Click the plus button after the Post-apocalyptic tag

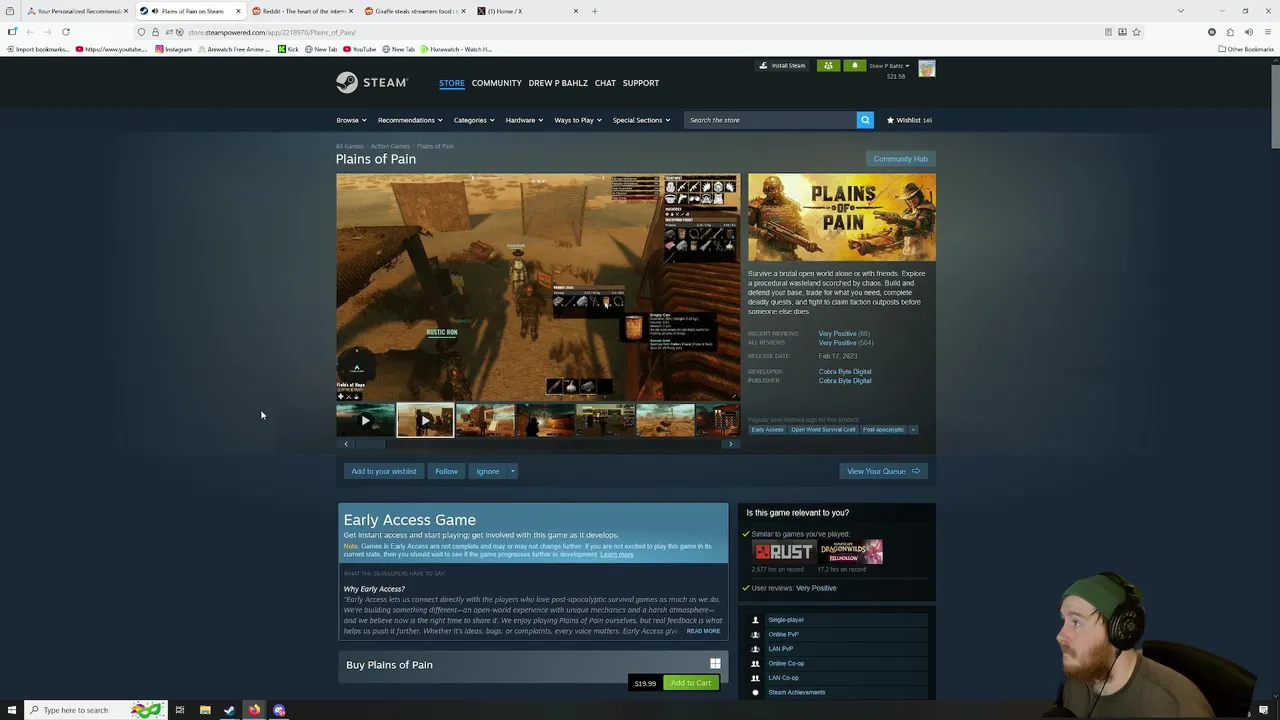913,430
